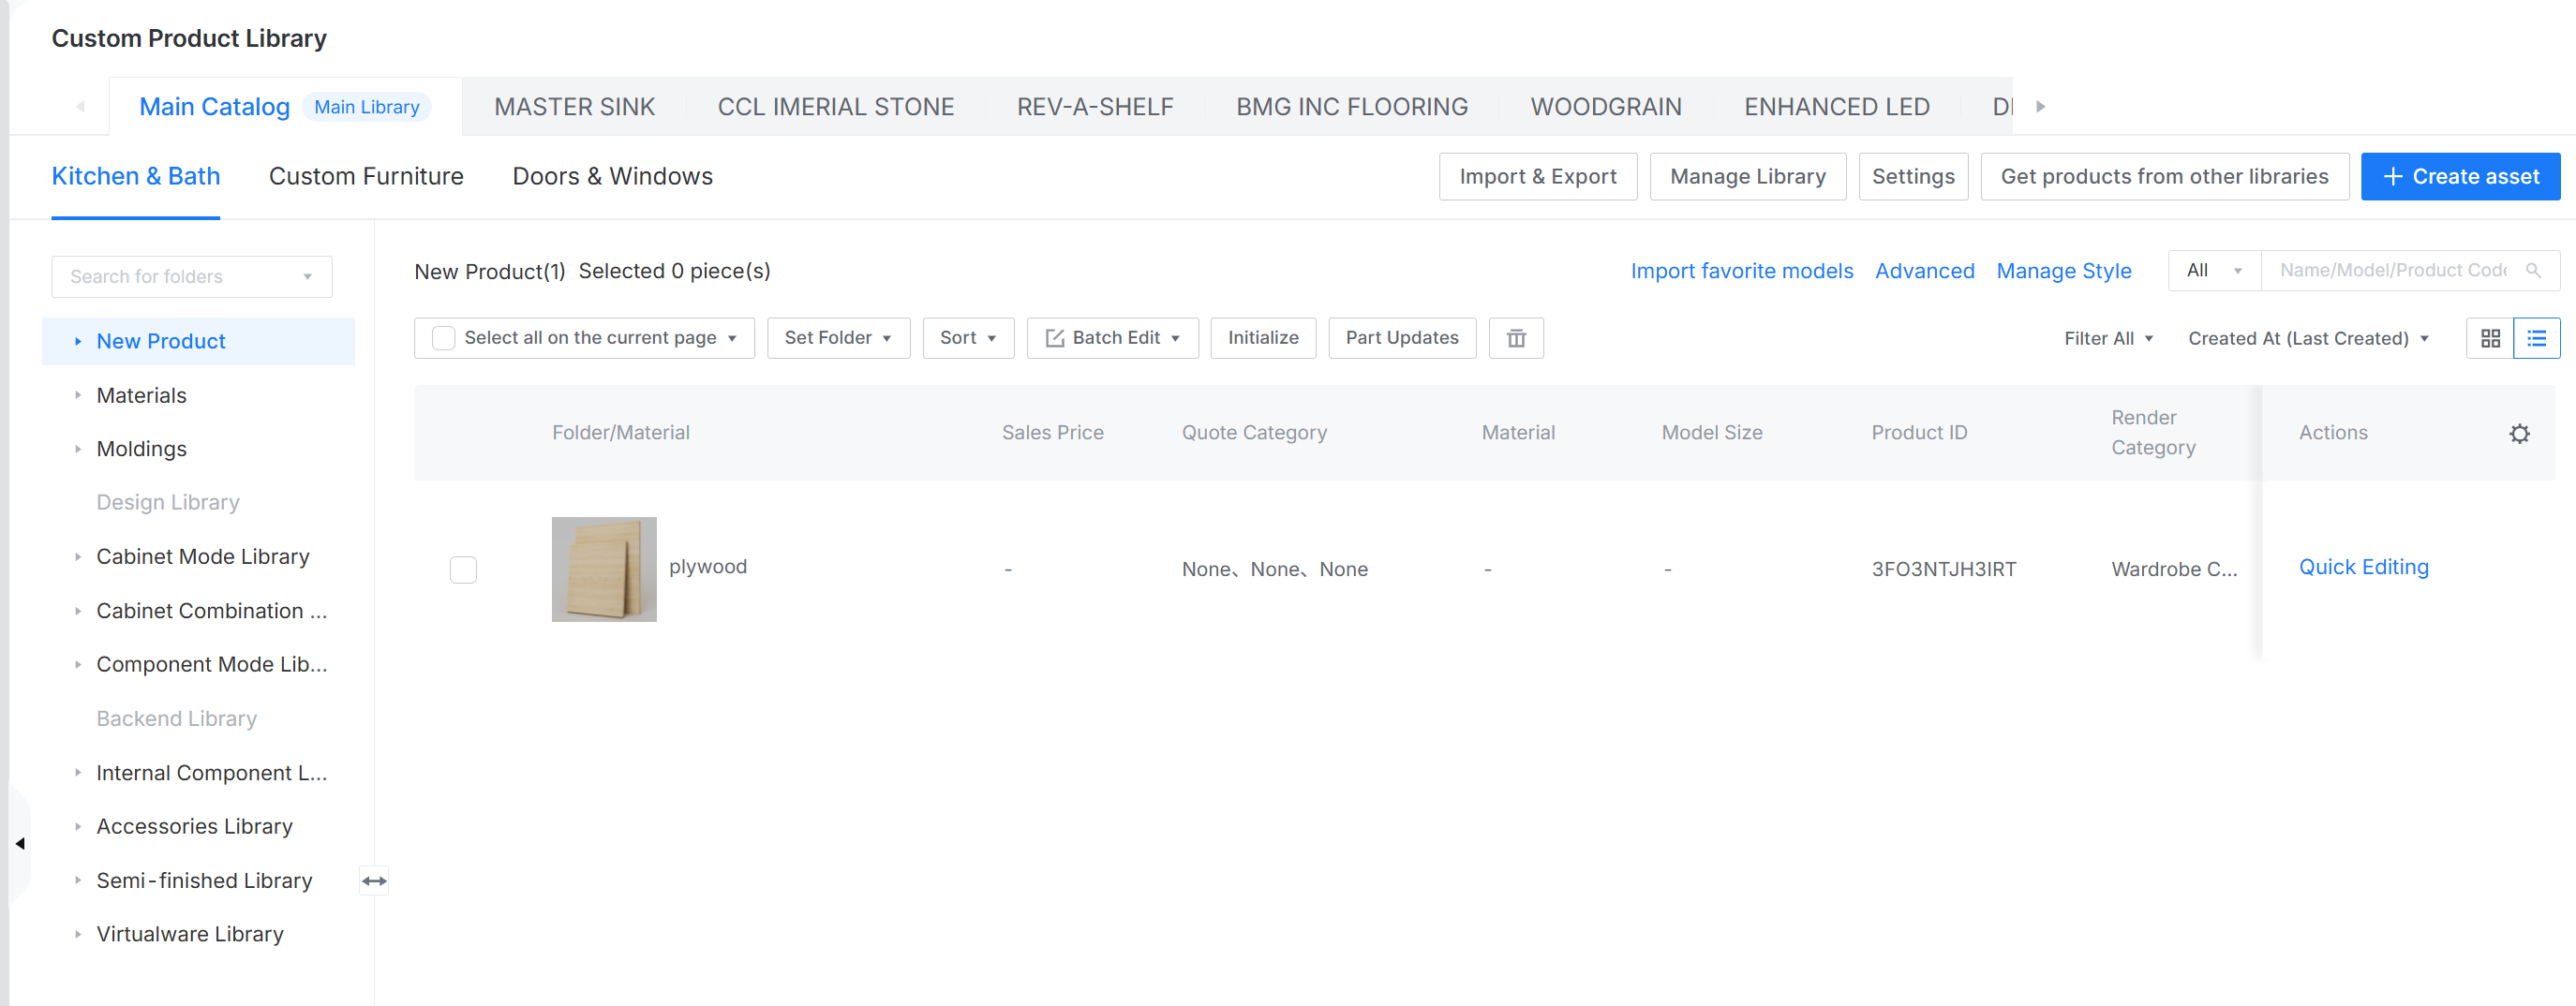
Task: Switch to grid view layout
Action: pyautogui.click(x=2490, y=338)
